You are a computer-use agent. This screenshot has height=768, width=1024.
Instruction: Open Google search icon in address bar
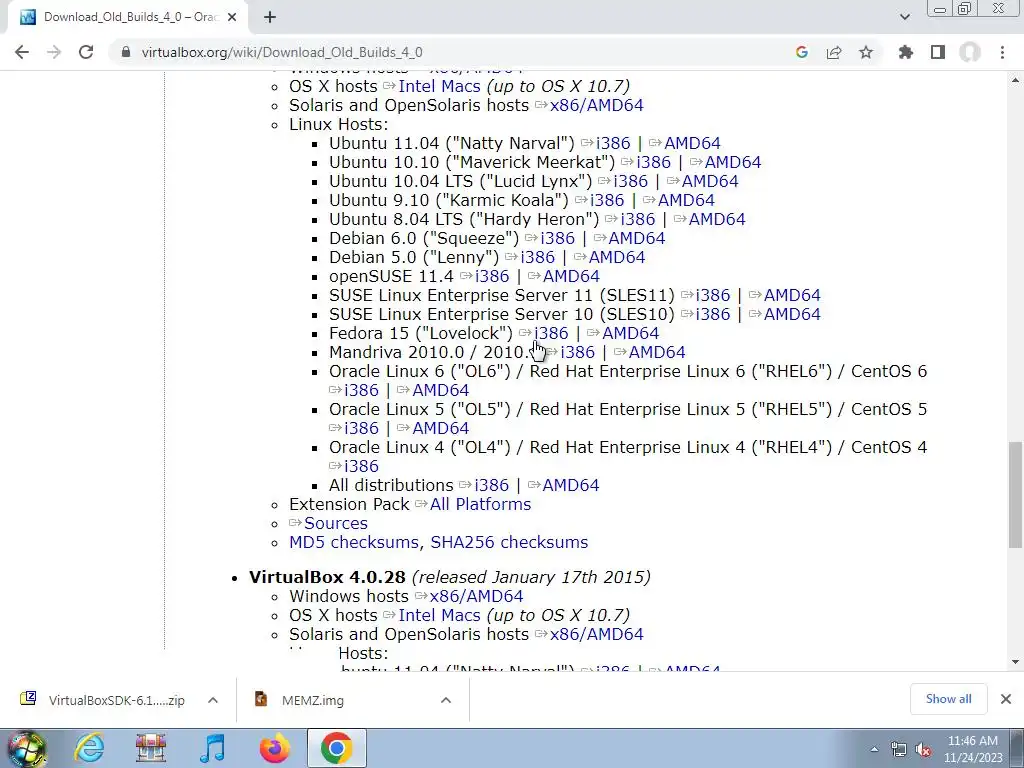(802, 52)
